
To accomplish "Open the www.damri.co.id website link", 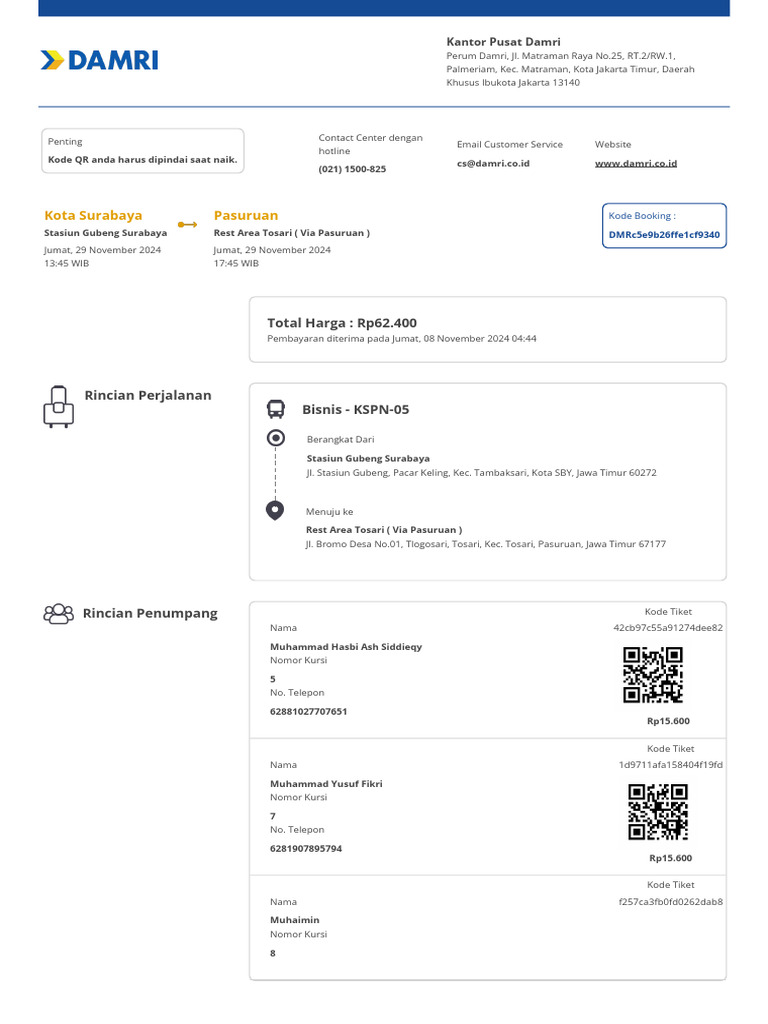I will point(635,163).
